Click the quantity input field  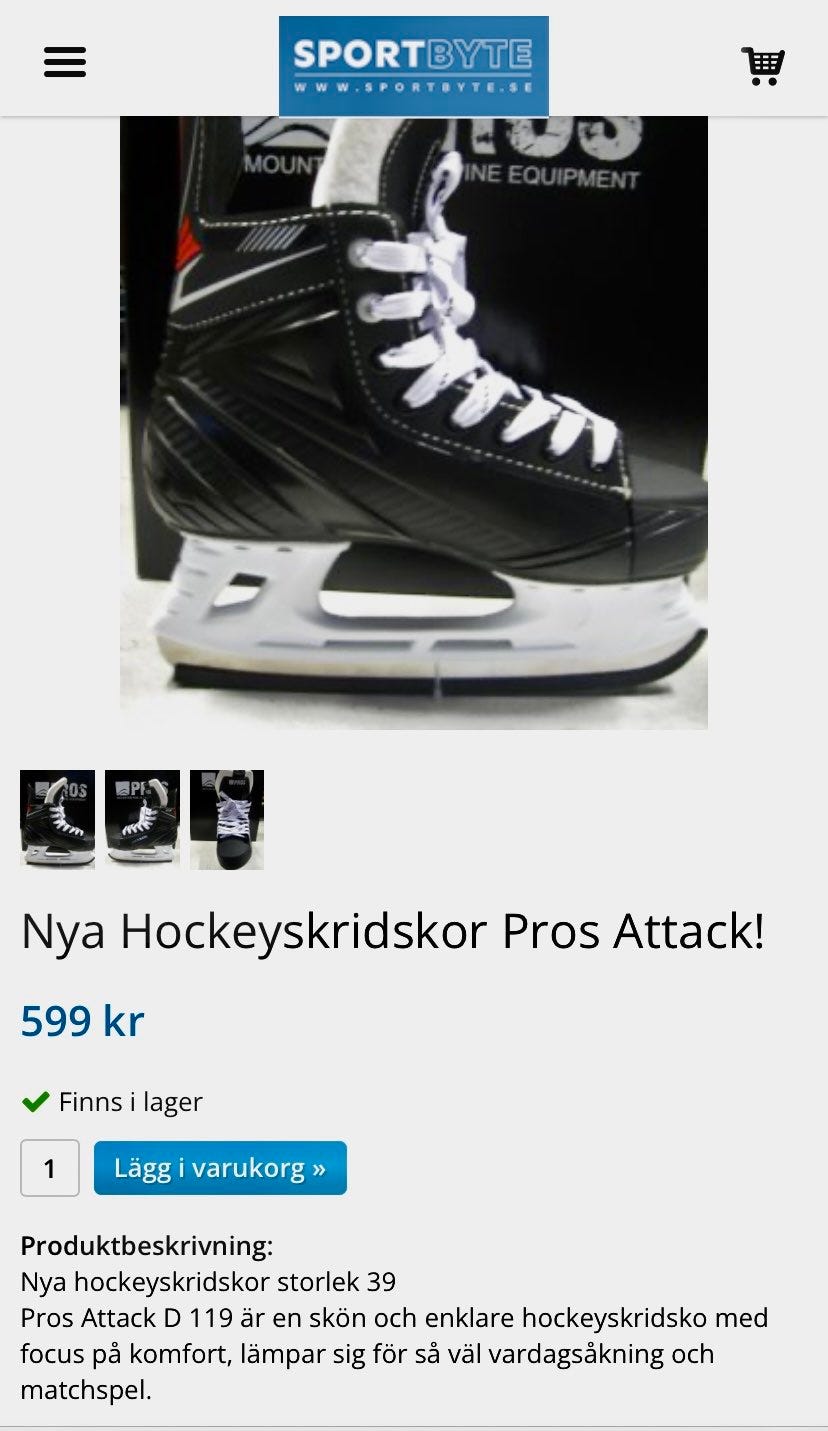pos(50,1168)
